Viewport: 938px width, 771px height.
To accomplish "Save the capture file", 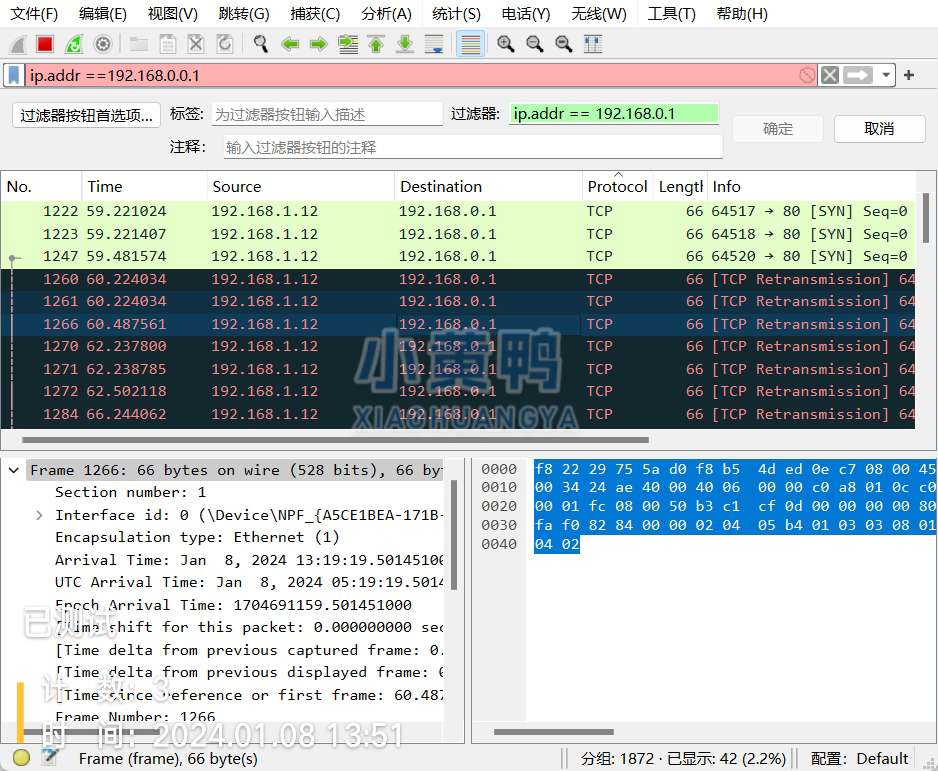I will [168, 44].
